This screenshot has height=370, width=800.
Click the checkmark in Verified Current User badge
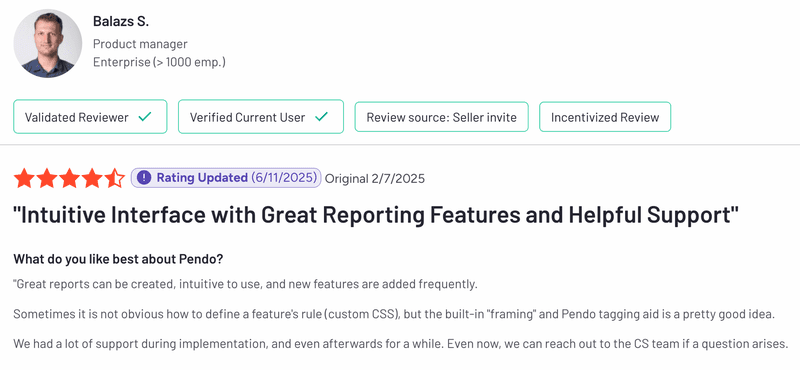point(321,117)
